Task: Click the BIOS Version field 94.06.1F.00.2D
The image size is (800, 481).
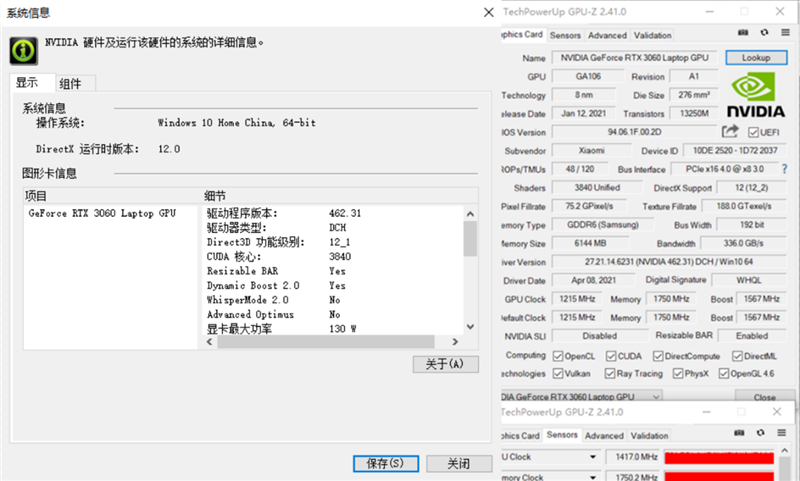Action: 635,132
